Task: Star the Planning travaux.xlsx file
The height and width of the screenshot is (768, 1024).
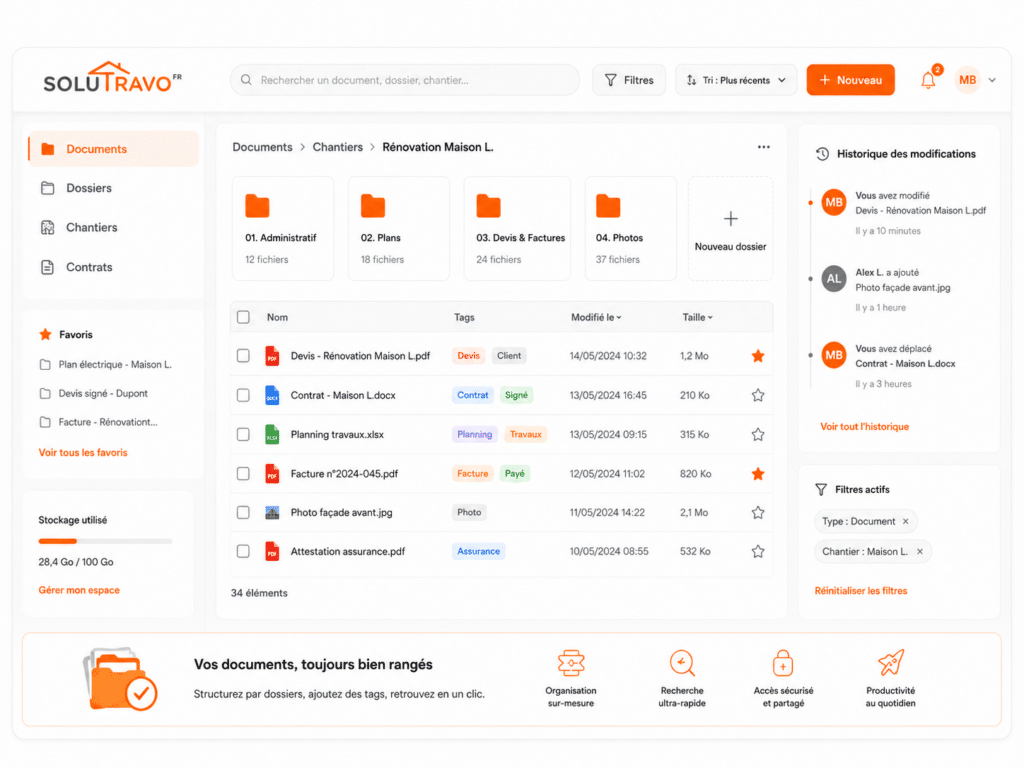Action: pyautogui.click(x=758, y=434)
